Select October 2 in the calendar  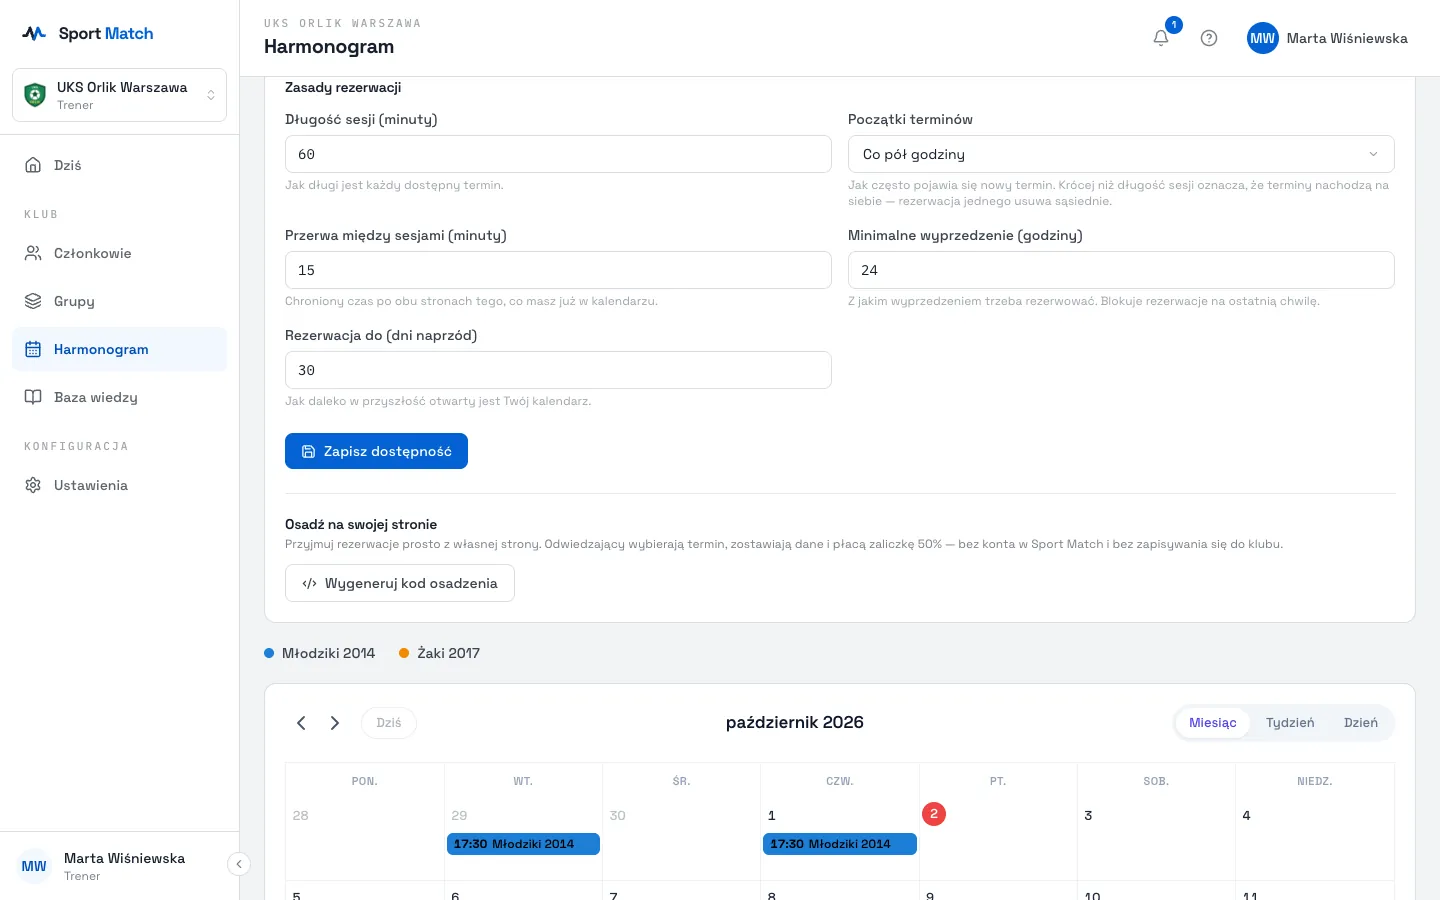(934, 814)
